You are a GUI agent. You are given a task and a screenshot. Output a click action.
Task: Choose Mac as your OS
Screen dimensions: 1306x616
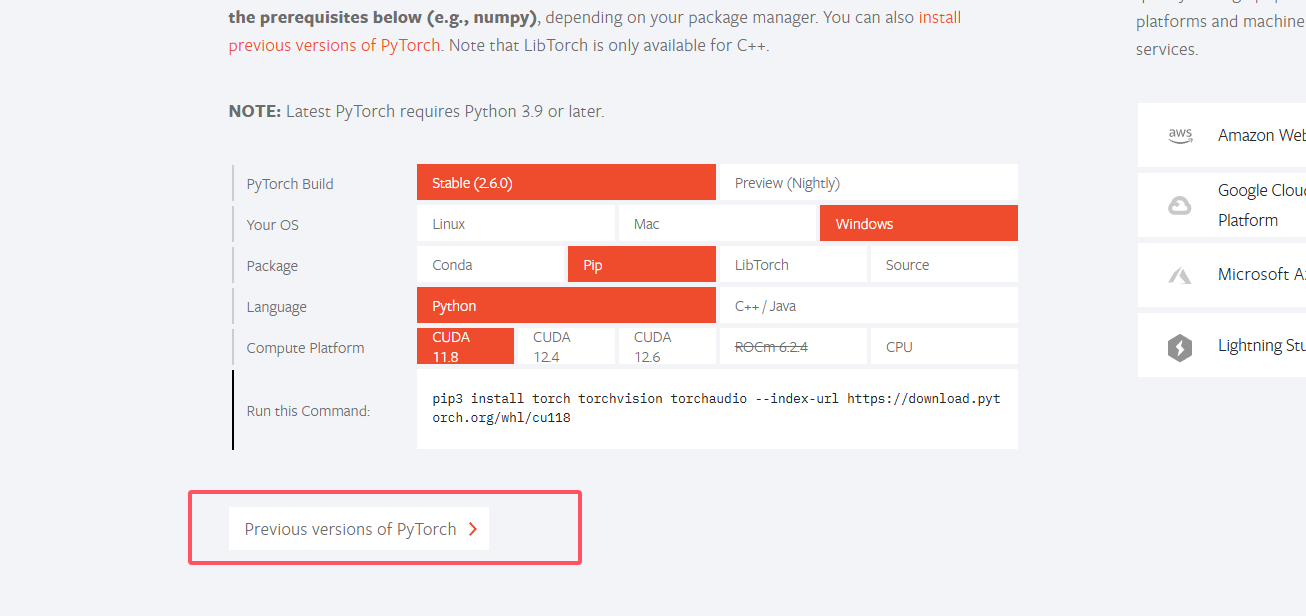pyautogui.click(x=717, y=223)
